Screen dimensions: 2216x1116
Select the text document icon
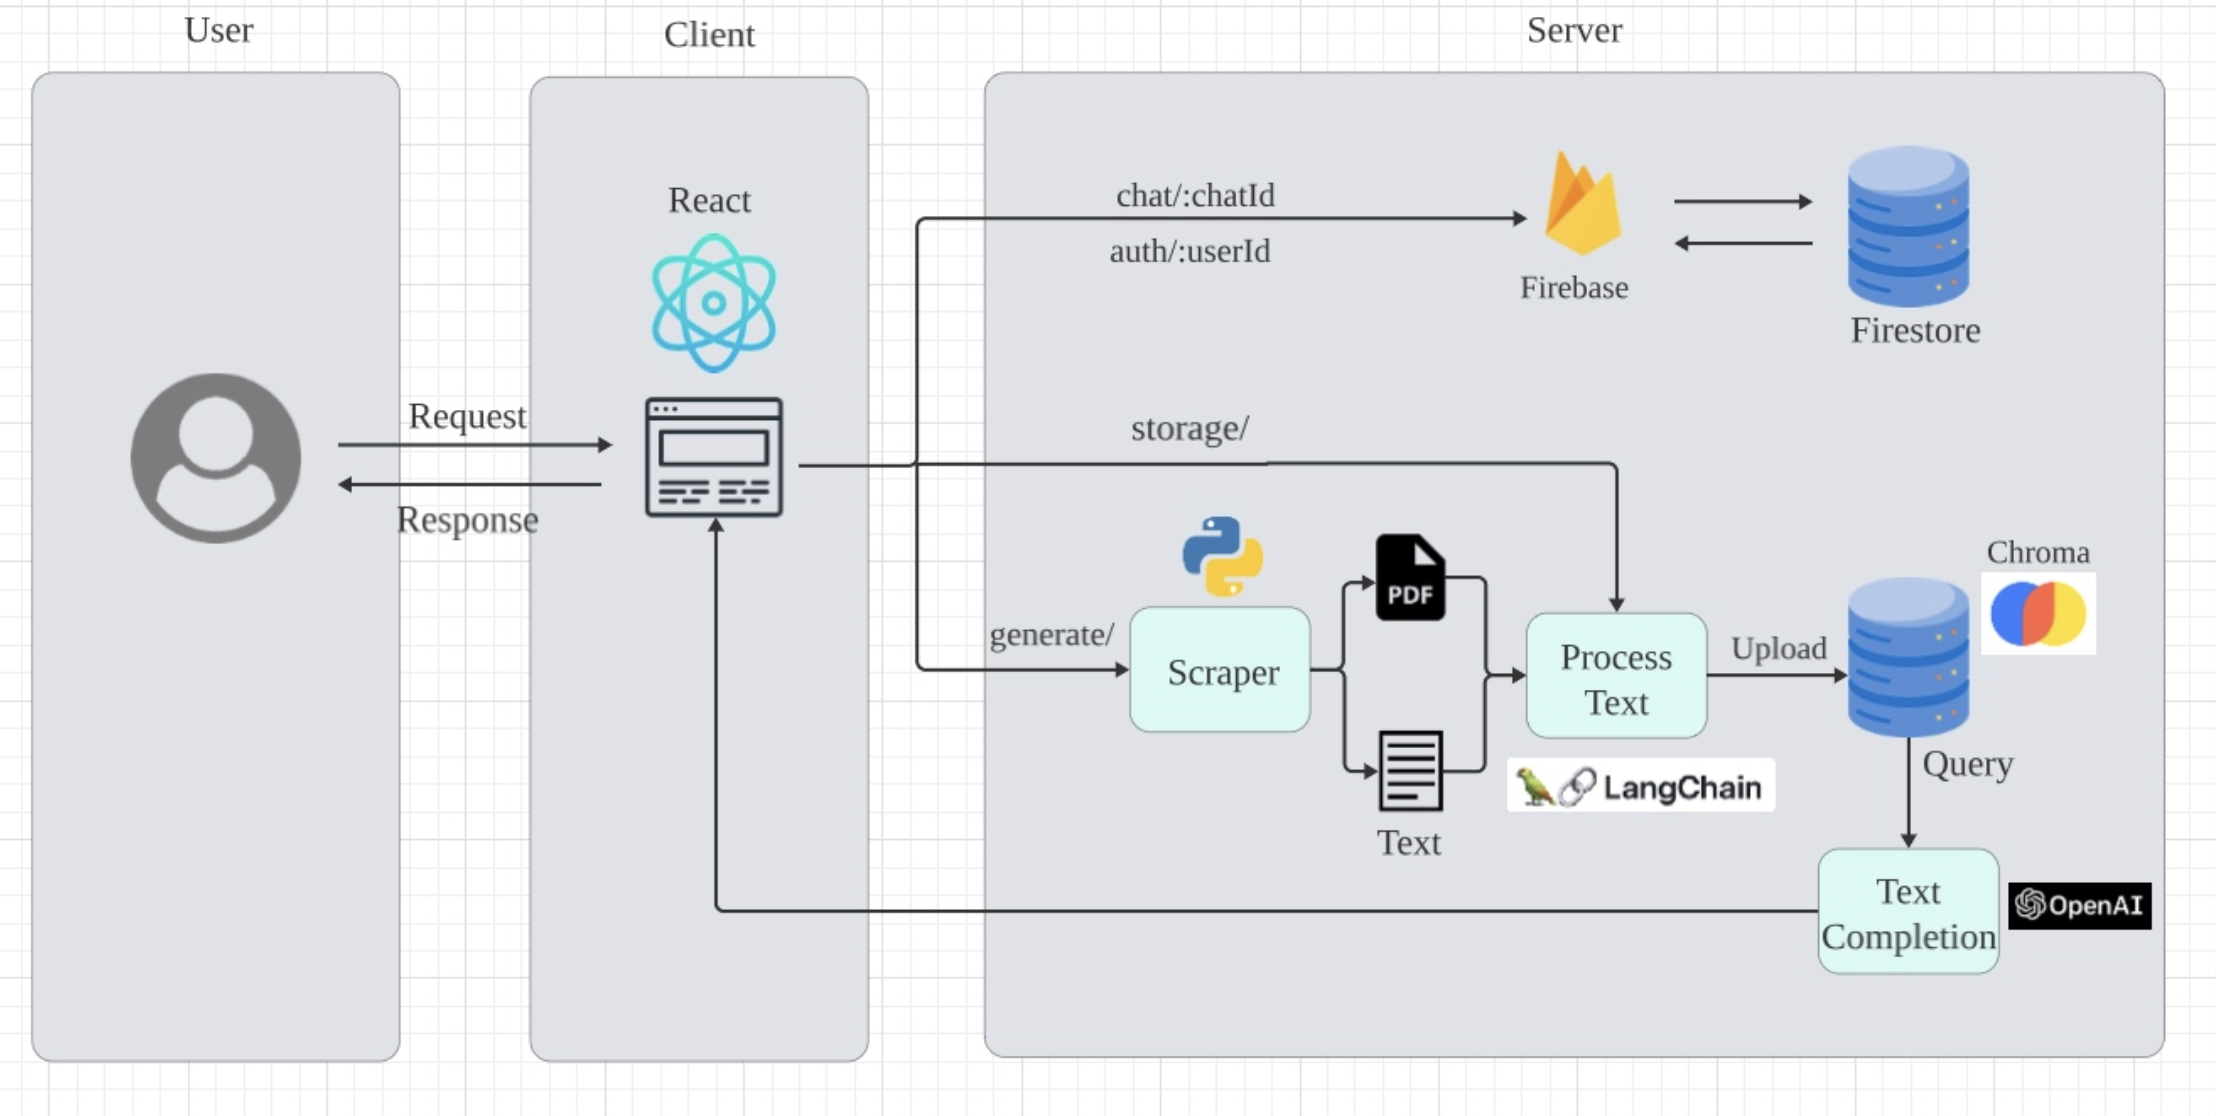point(1410,770)
